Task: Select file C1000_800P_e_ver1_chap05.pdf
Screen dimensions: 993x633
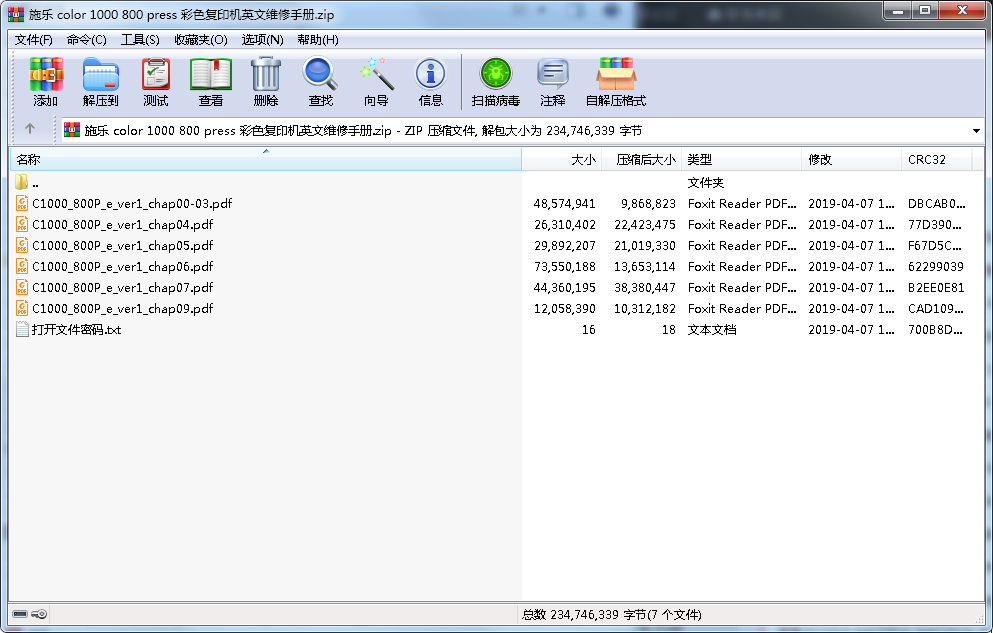Action: point(122,245)
